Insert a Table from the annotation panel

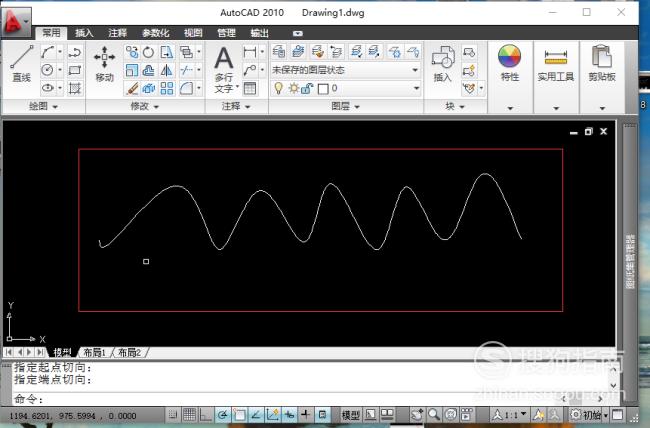[250, 88]
